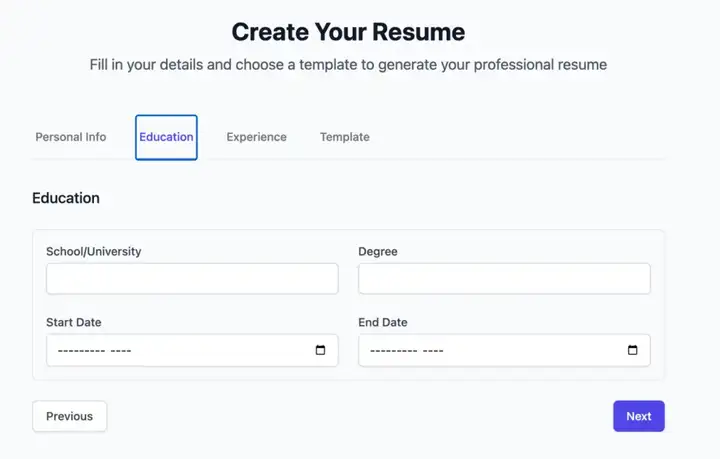Open the Start Date calendar picker icon

pos(320,350)
